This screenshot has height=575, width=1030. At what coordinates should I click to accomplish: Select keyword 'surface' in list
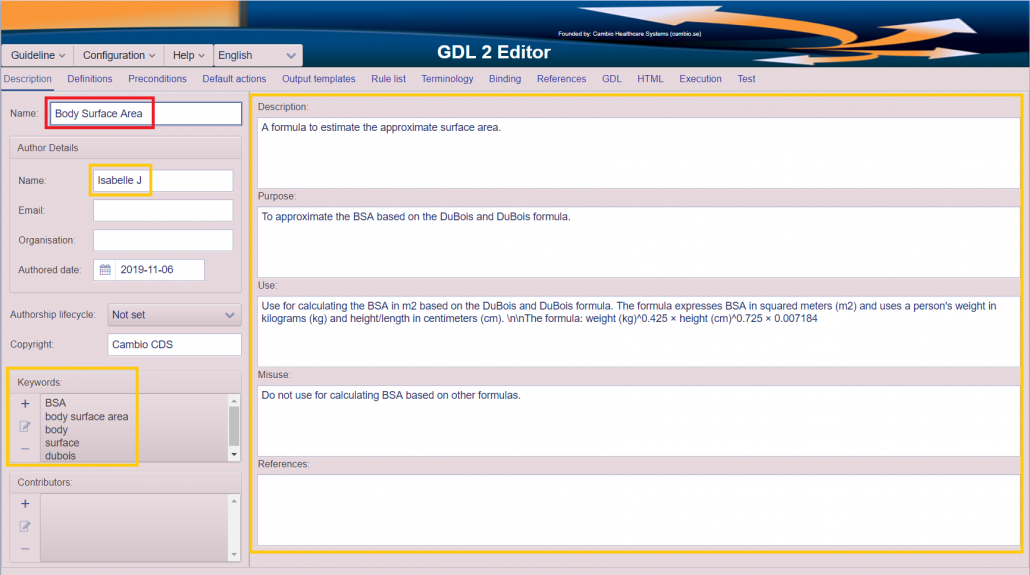point(62,443)
